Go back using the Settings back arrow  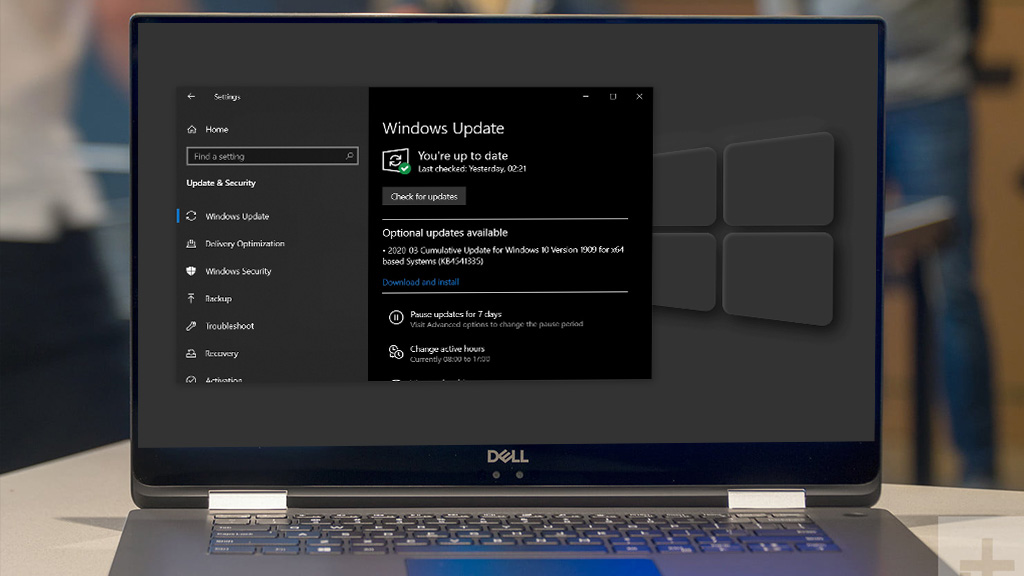(x=191, y=97)
